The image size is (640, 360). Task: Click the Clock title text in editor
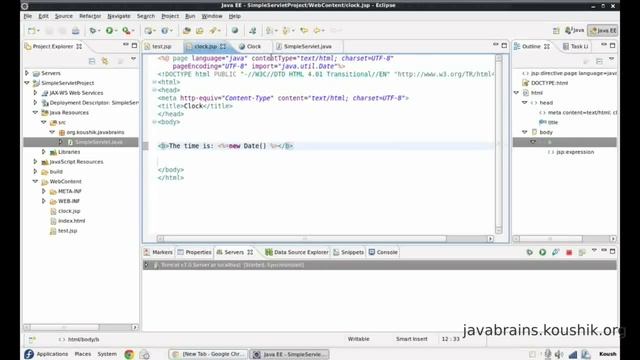193,106
